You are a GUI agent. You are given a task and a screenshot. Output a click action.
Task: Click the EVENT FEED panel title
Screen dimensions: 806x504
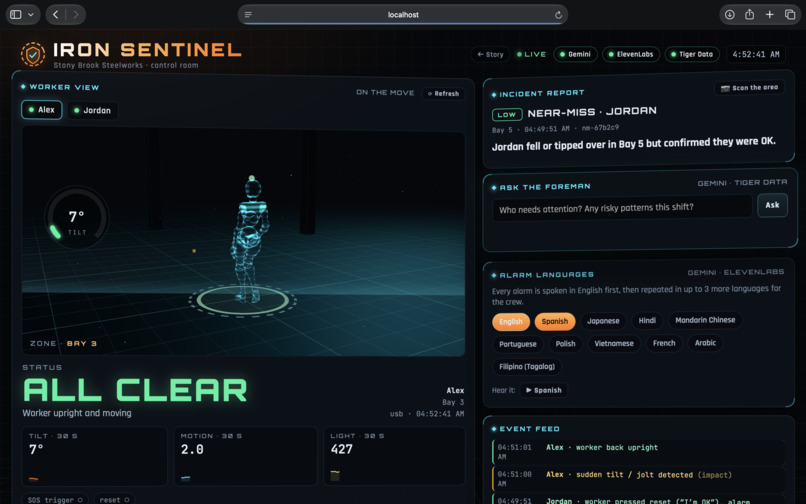pos(529,429)
